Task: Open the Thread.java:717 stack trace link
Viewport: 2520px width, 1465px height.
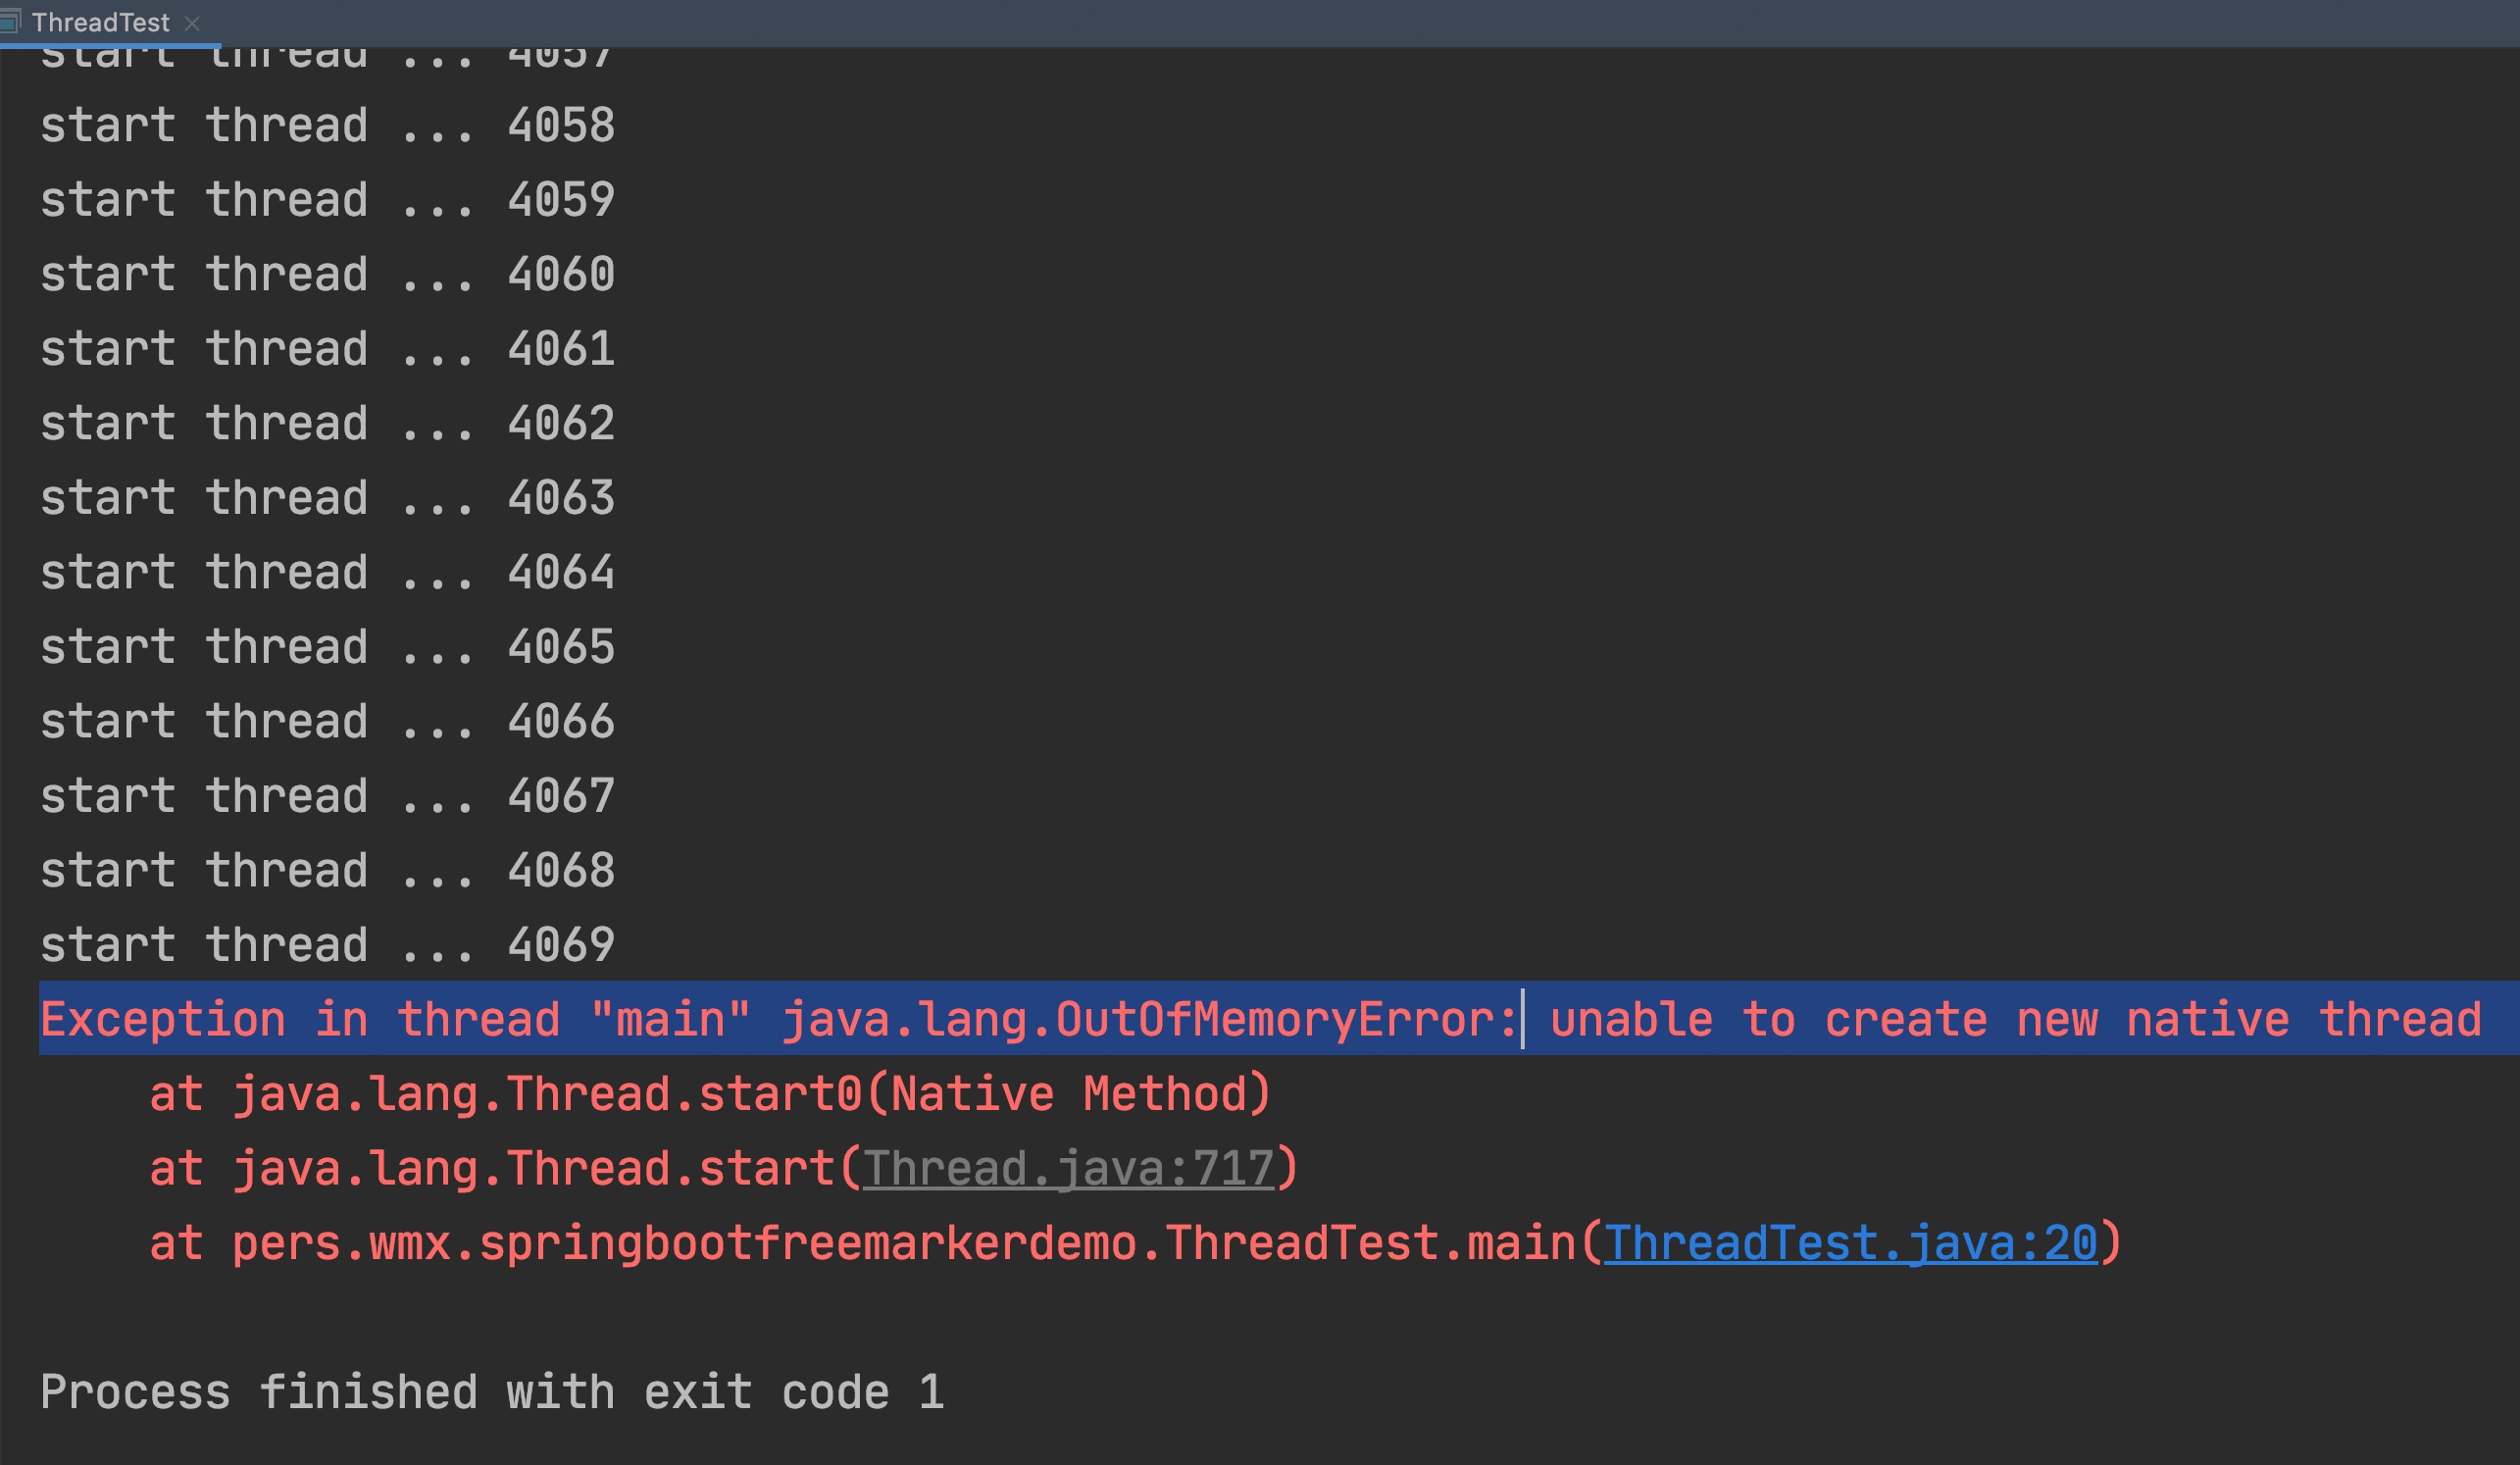Action: coord(1068,1168)
